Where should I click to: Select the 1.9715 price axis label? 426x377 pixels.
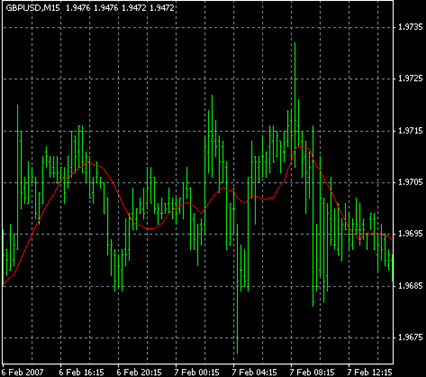(411, 131)
